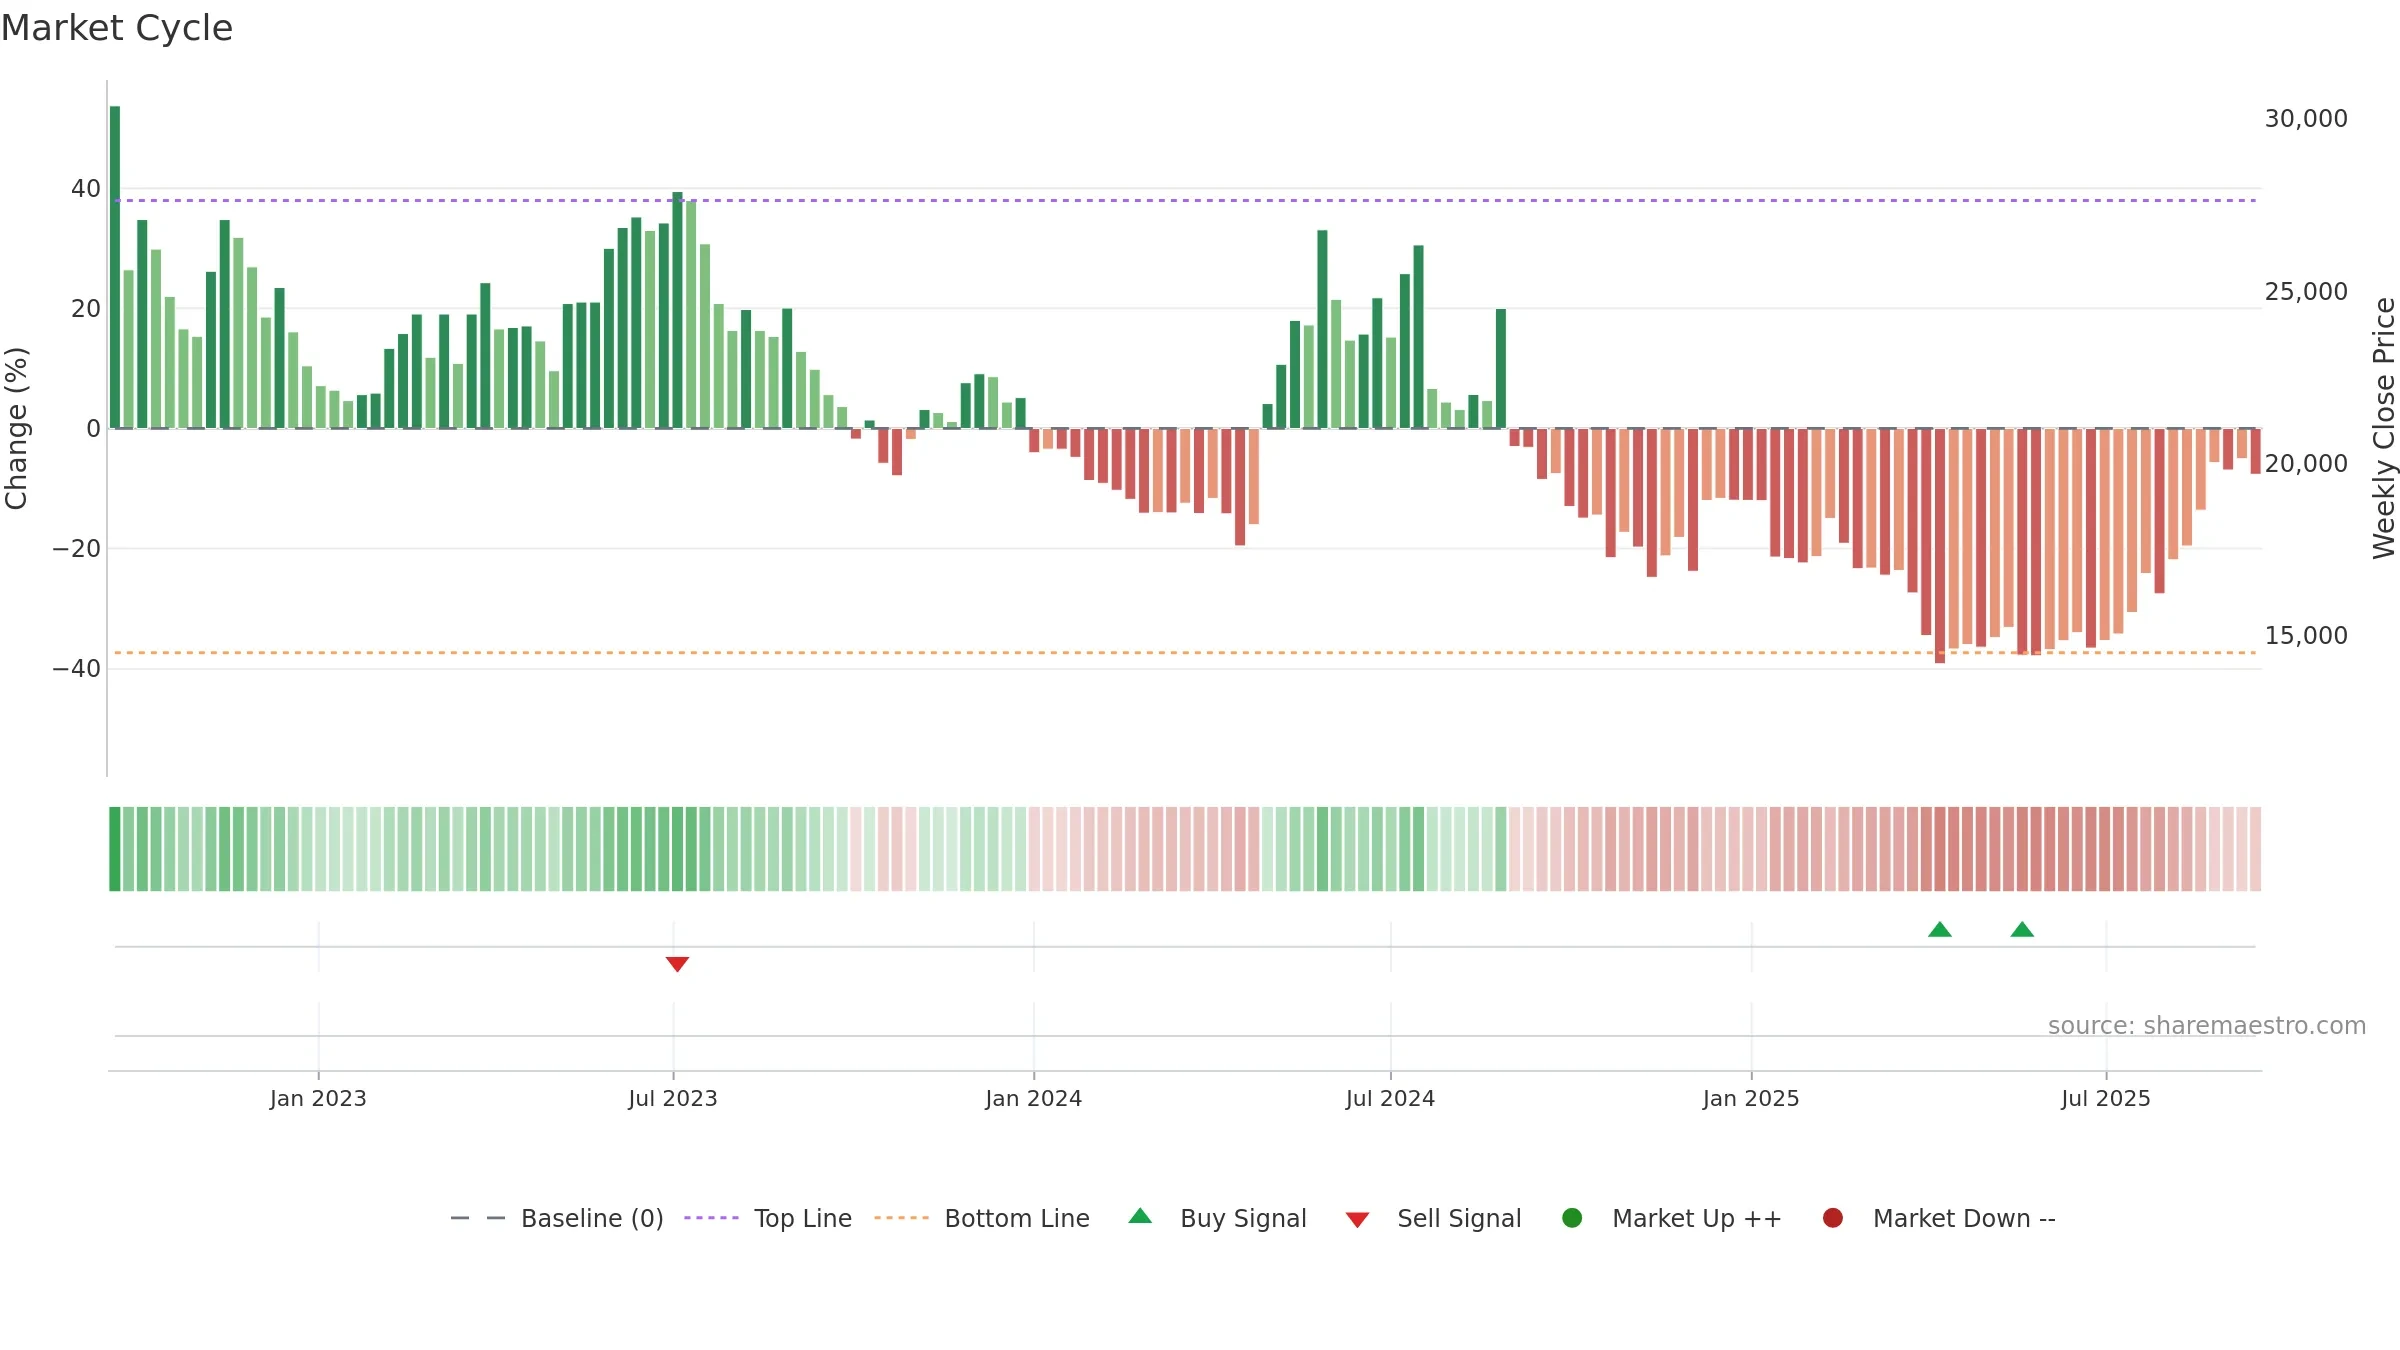The height and width of the screenshot is (1350, 2400).
Task: Click the Market Cycle chart title
Action: [x=117, y=28]
